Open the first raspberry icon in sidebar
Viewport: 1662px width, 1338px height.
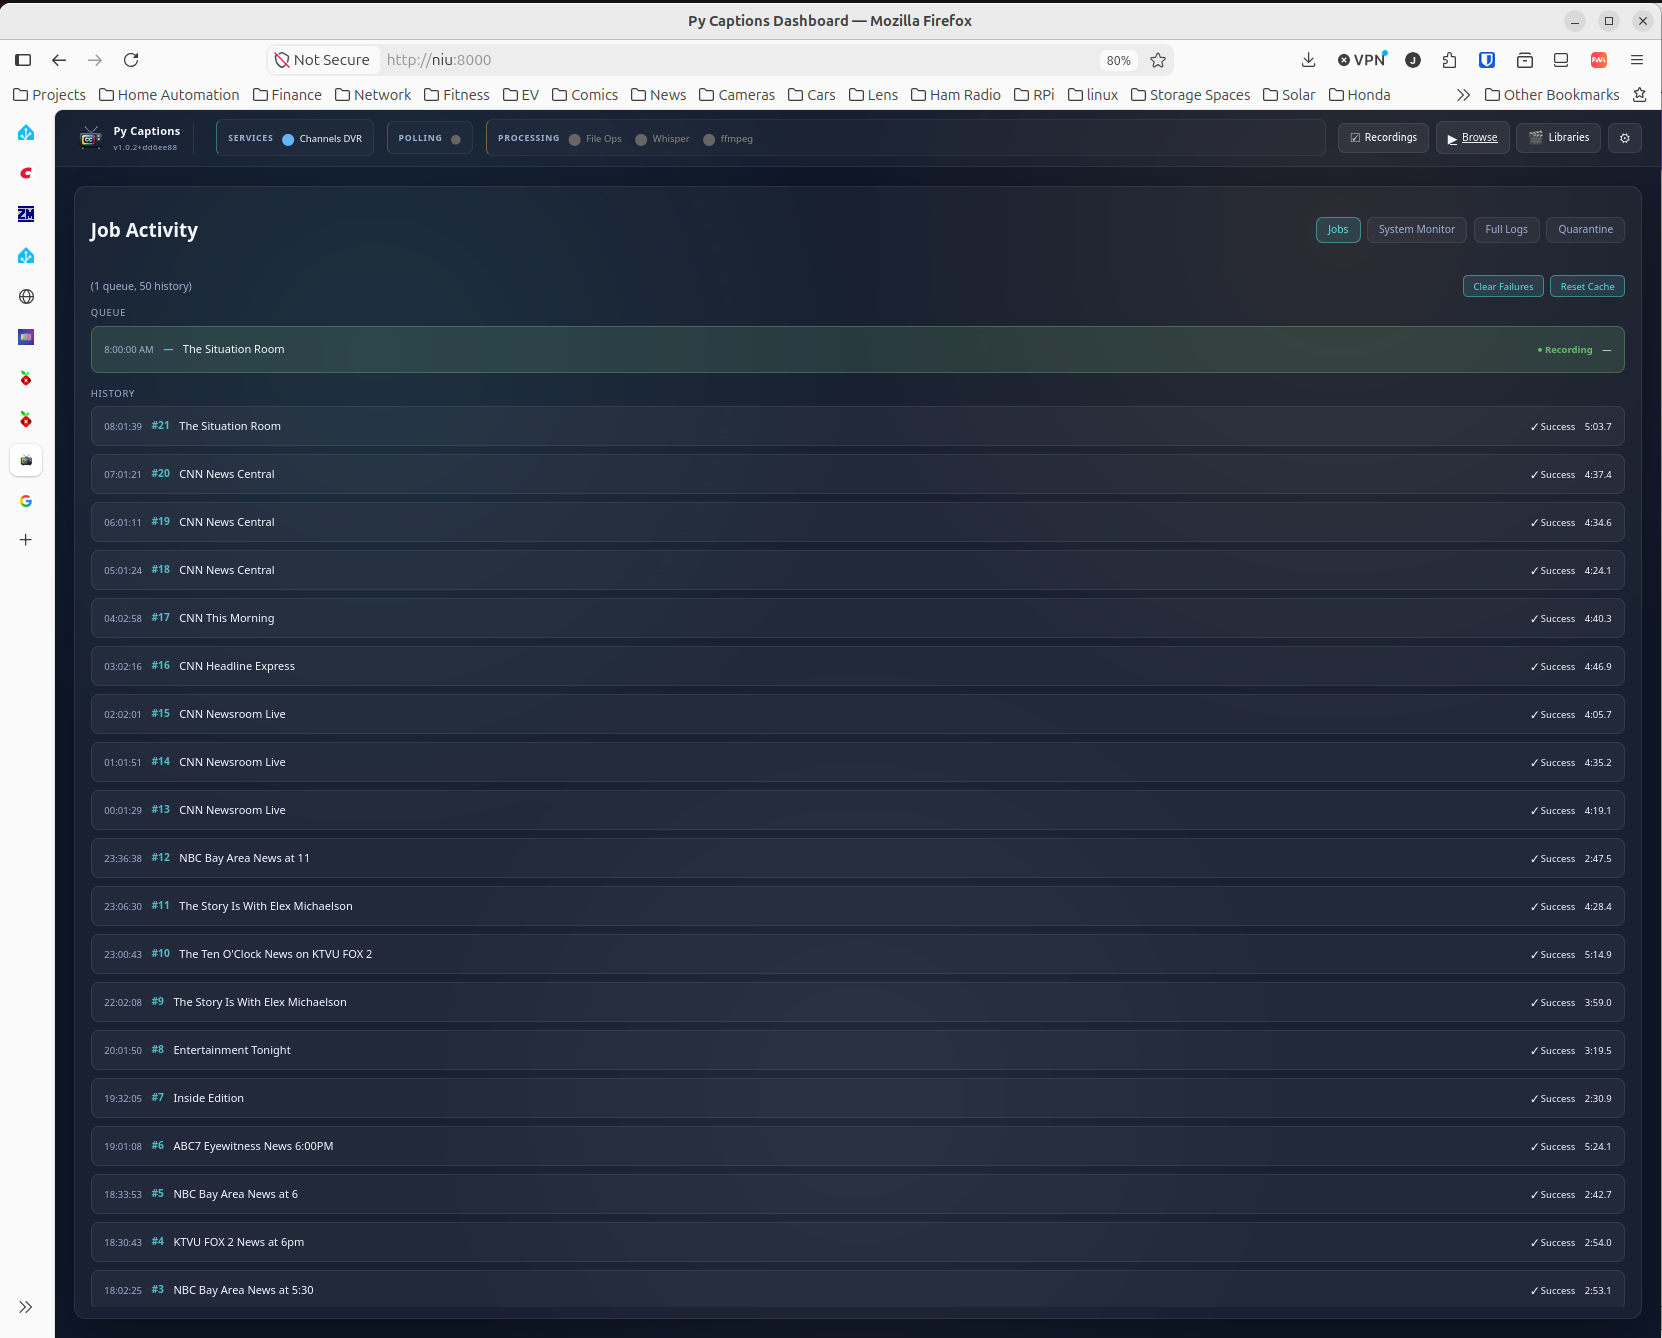pos(26,378)
